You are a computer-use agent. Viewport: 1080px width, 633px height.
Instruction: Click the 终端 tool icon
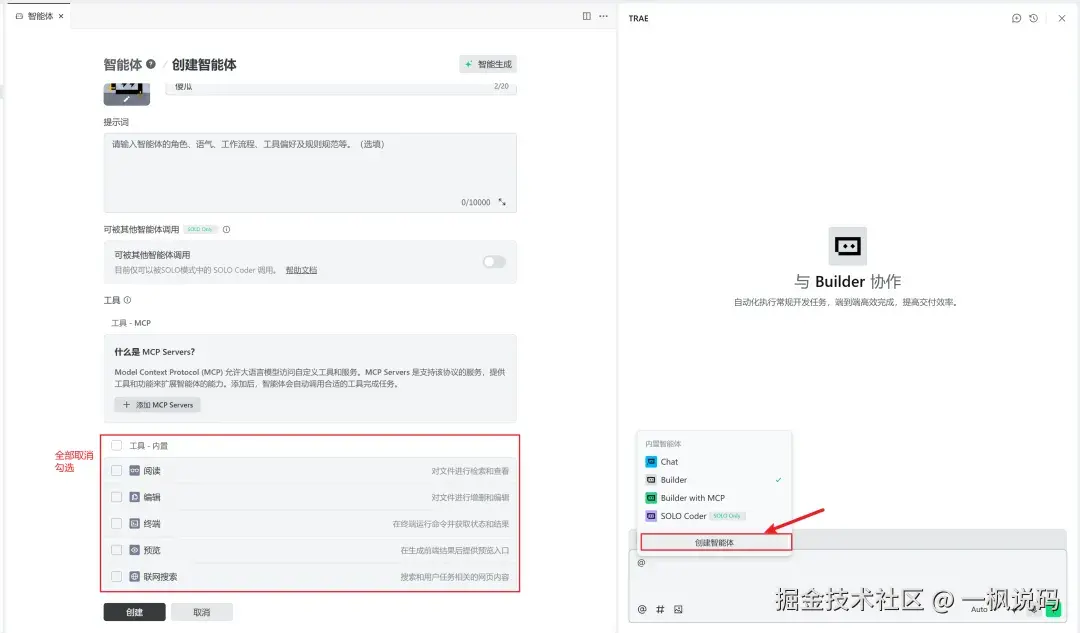click(134, 523)
